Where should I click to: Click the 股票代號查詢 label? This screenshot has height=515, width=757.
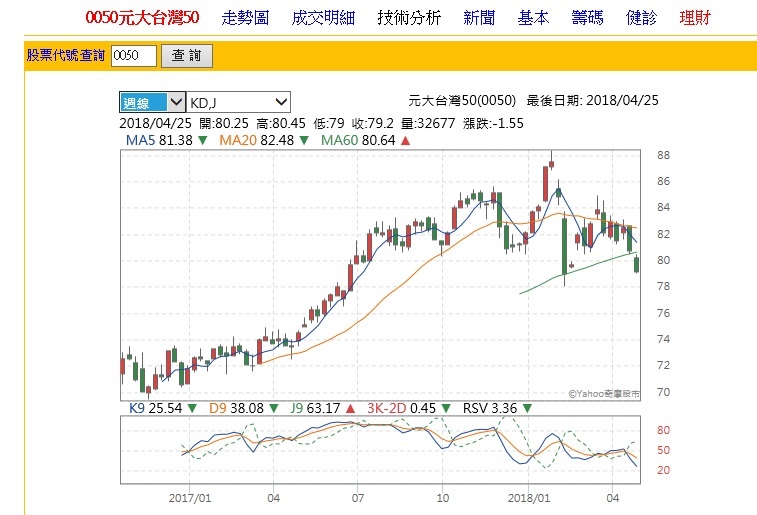(66, 56)
